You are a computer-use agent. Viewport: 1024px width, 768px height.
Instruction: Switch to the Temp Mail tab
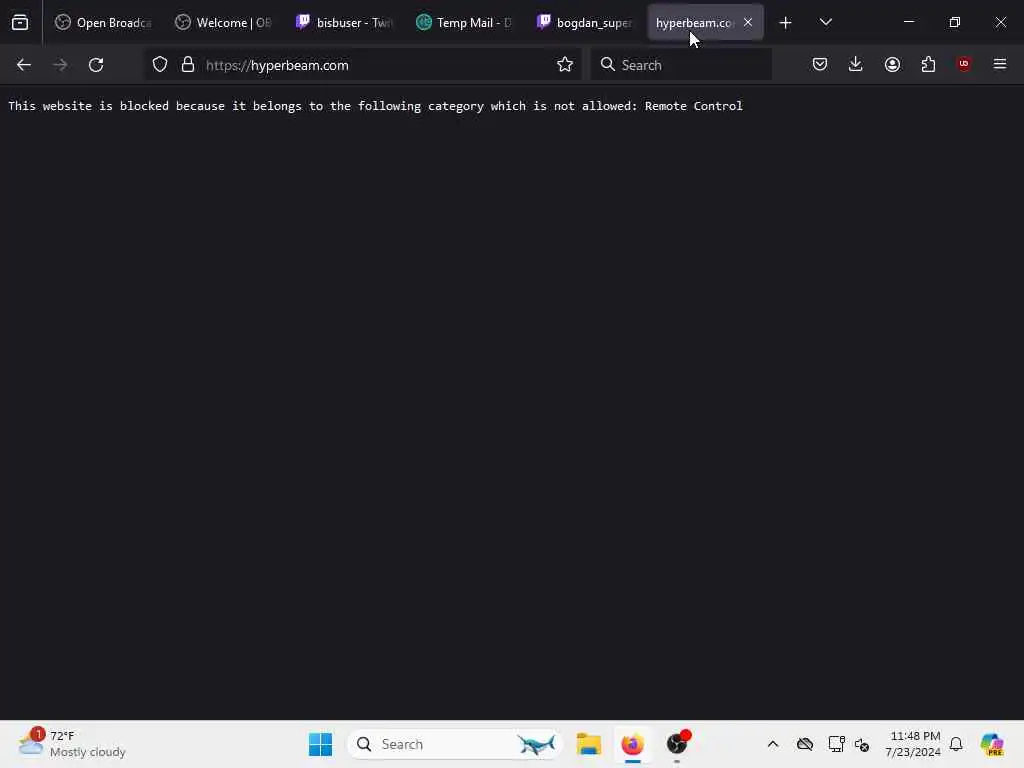[x=464, y=23]
